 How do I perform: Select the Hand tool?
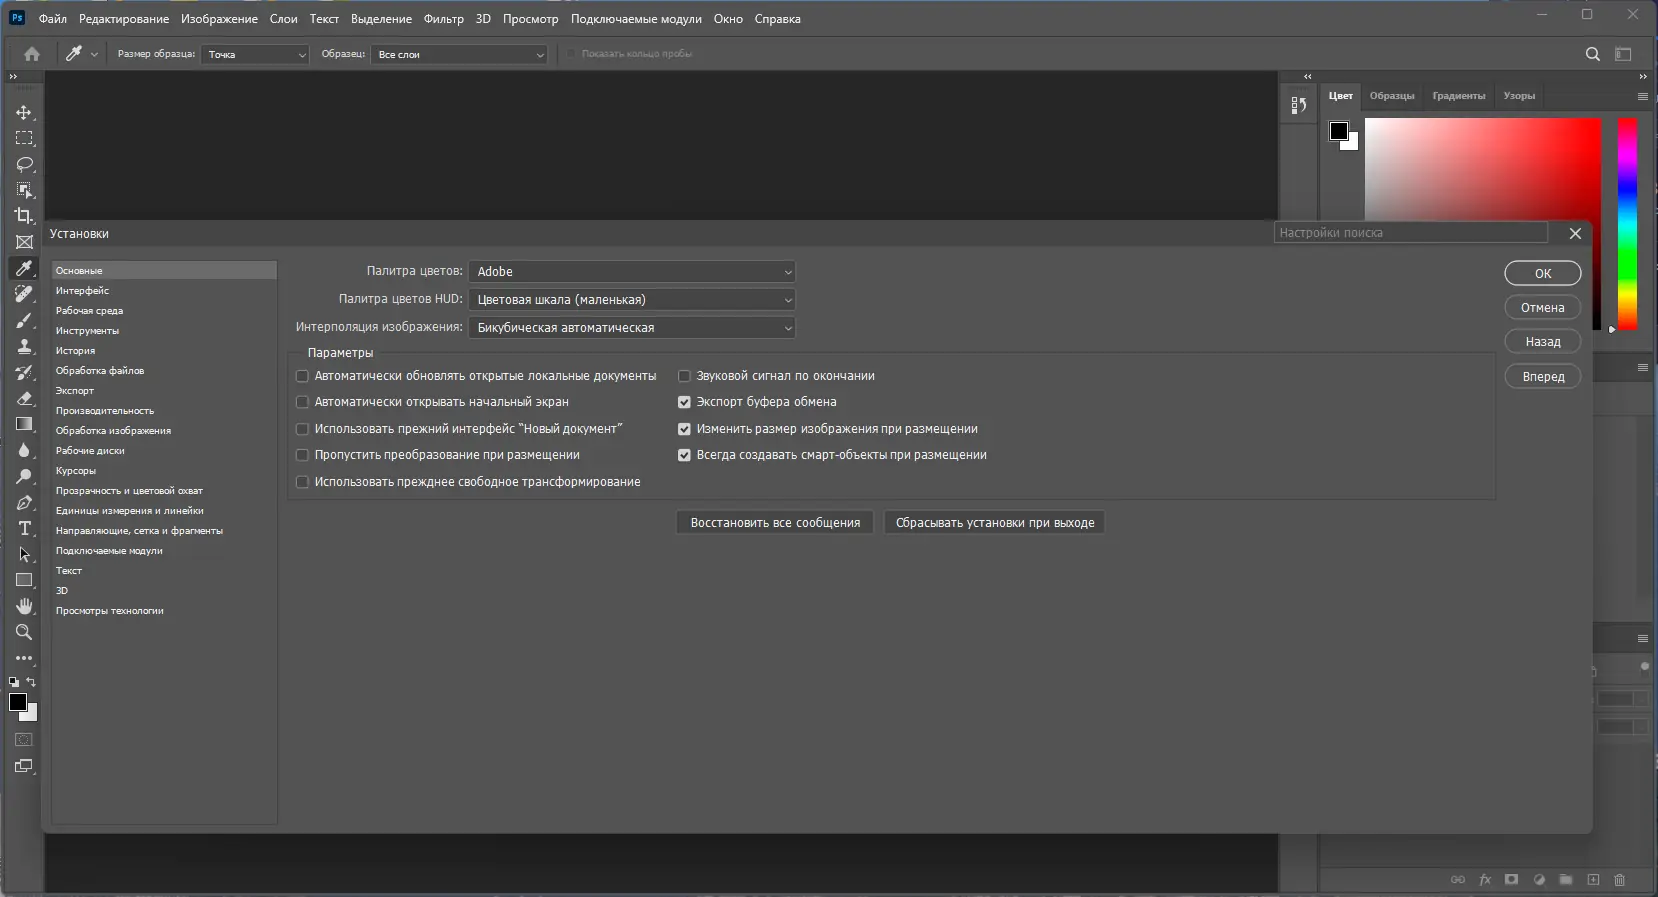point(24,606)
